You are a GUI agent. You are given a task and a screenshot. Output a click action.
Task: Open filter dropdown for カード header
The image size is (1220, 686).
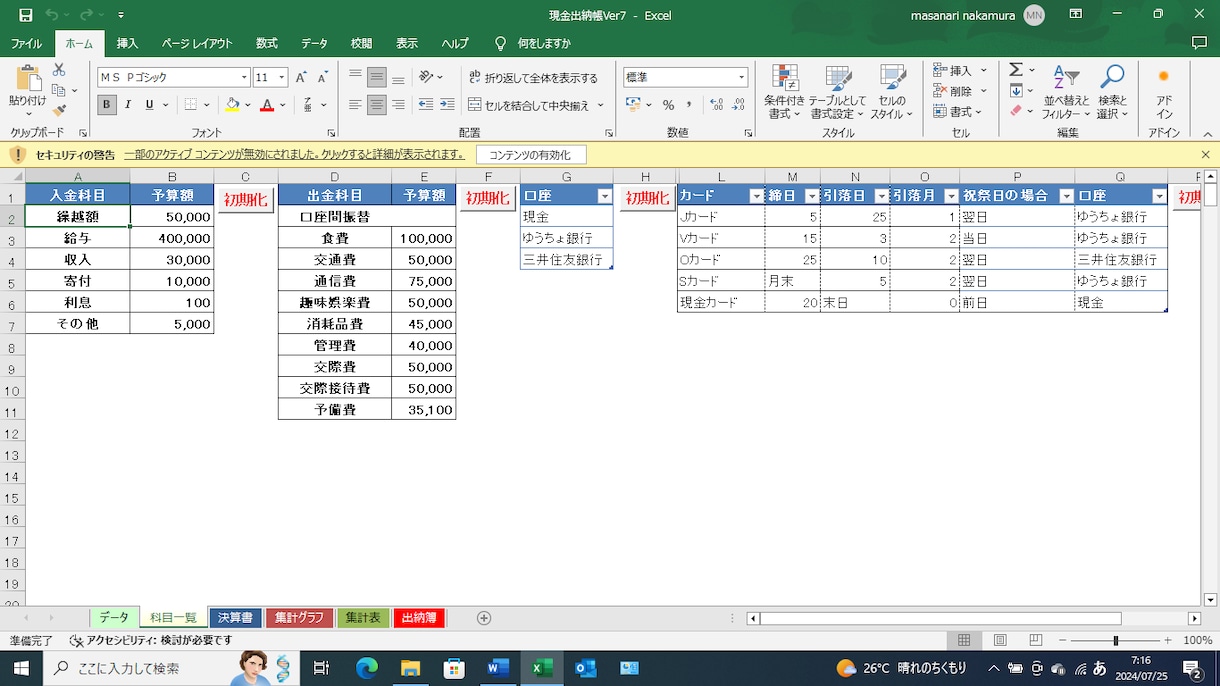pos(756,196)
